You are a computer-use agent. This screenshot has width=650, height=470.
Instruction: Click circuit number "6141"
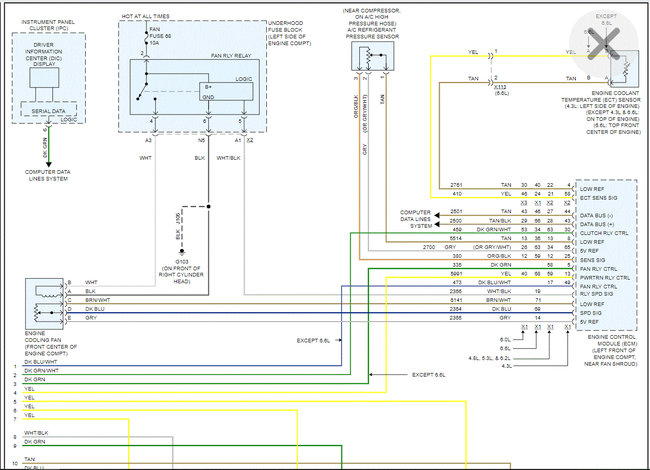(456, 300)
